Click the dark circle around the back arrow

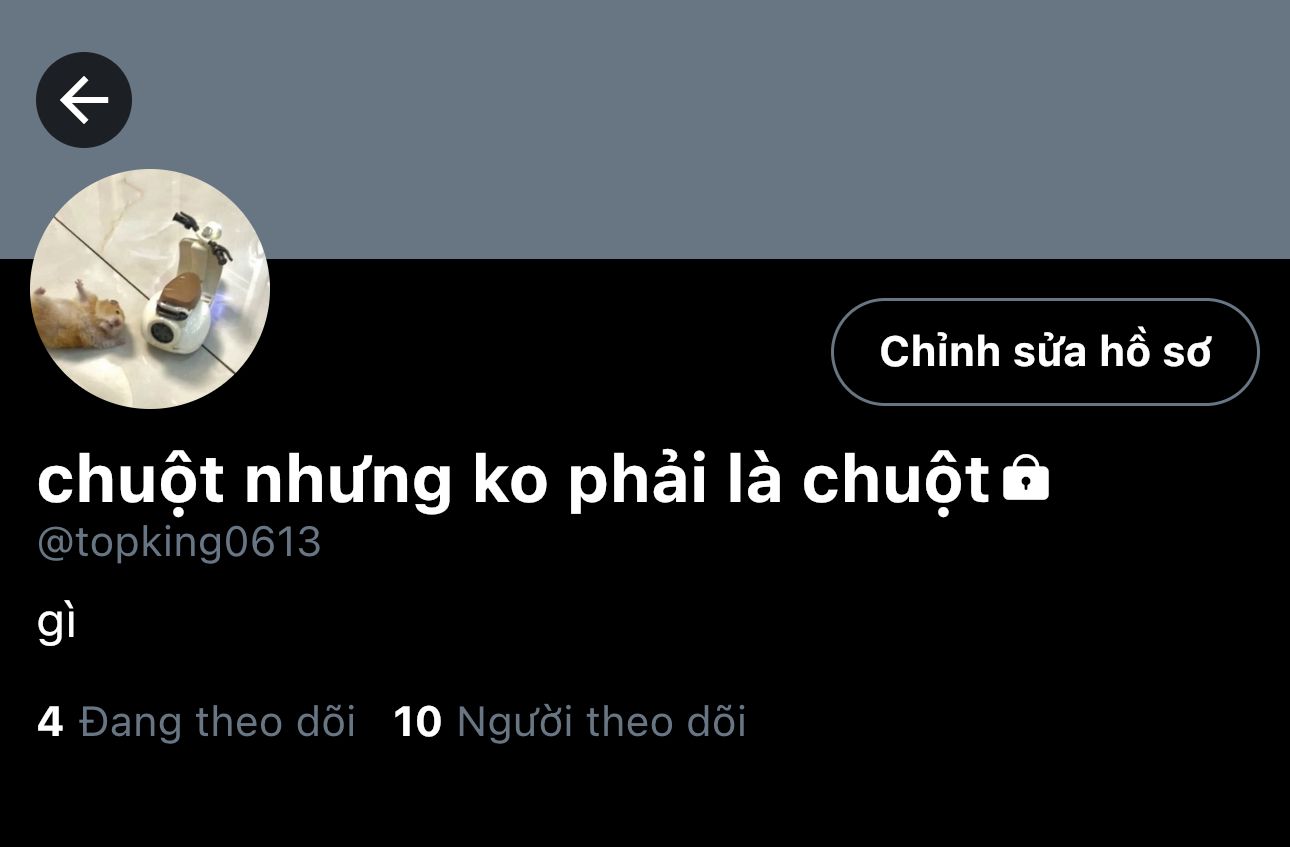(84, 100)
